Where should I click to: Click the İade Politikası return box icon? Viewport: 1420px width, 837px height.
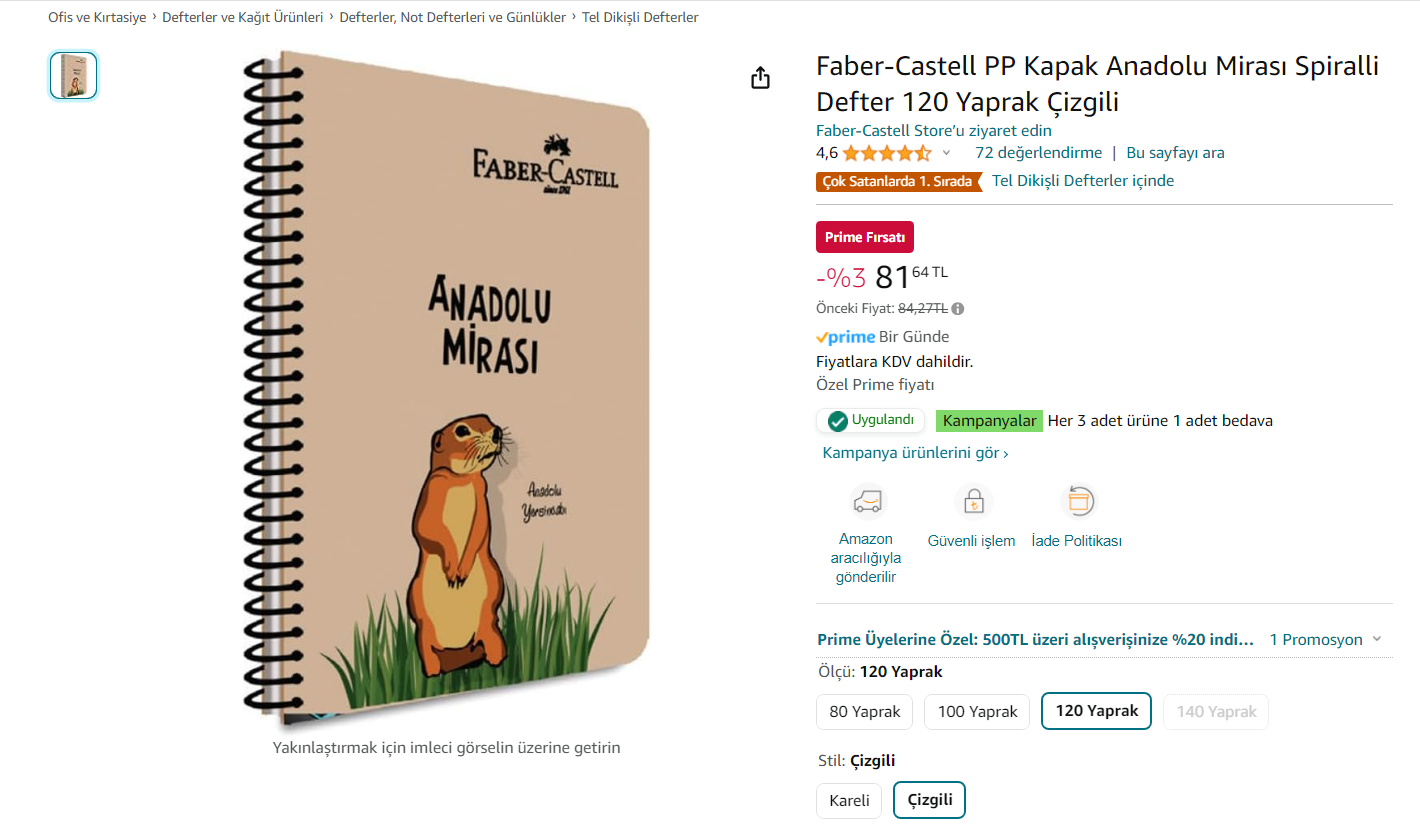pos(1077,502)
